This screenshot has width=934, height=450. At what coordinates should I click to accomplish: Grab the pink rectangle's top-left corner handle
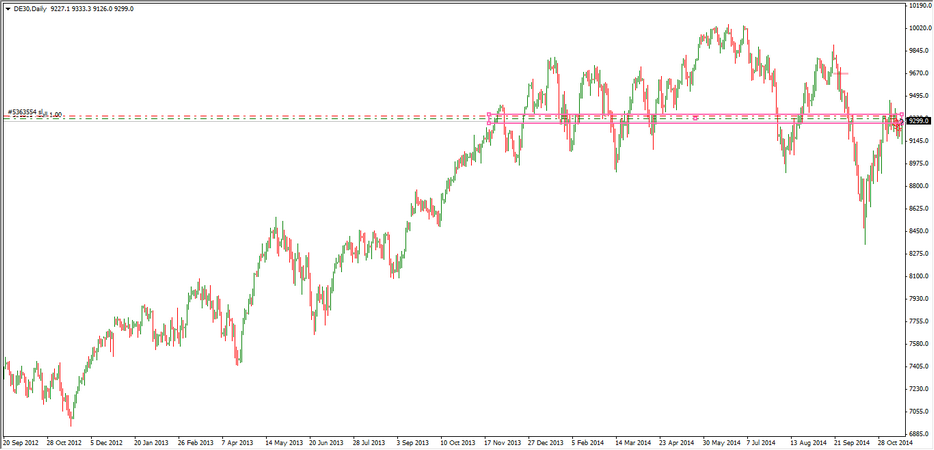click(x=488, y=113)
